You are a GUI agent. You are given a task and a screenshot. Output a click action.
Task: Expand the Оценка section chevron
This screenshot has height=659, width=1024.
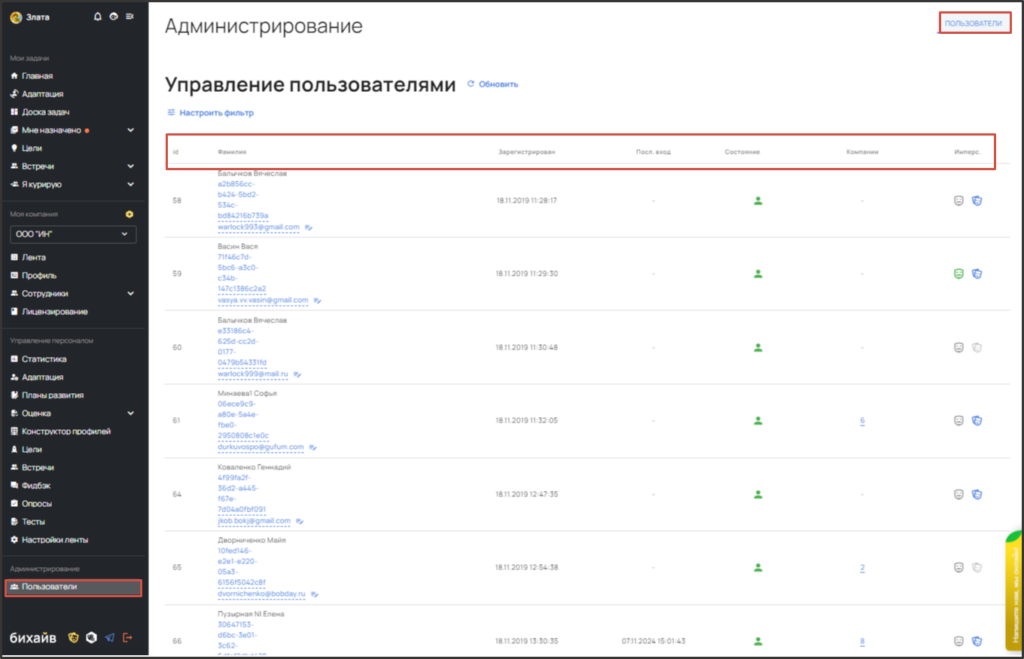pos(130,413)
